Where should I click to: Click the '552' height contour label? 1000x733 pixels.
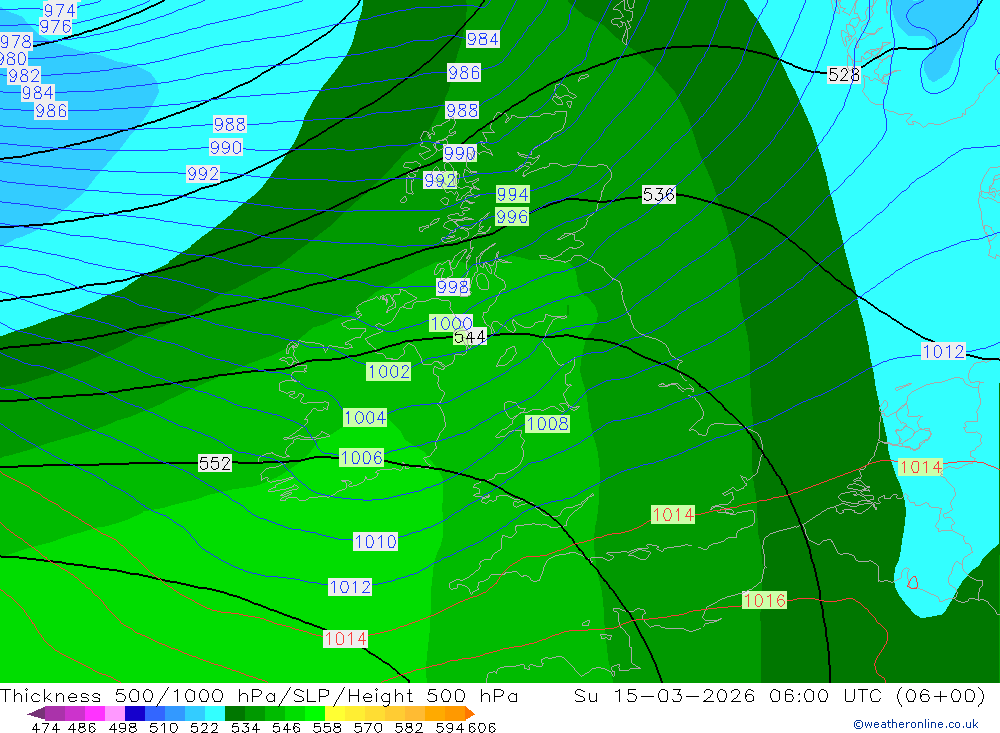(215, 463)
